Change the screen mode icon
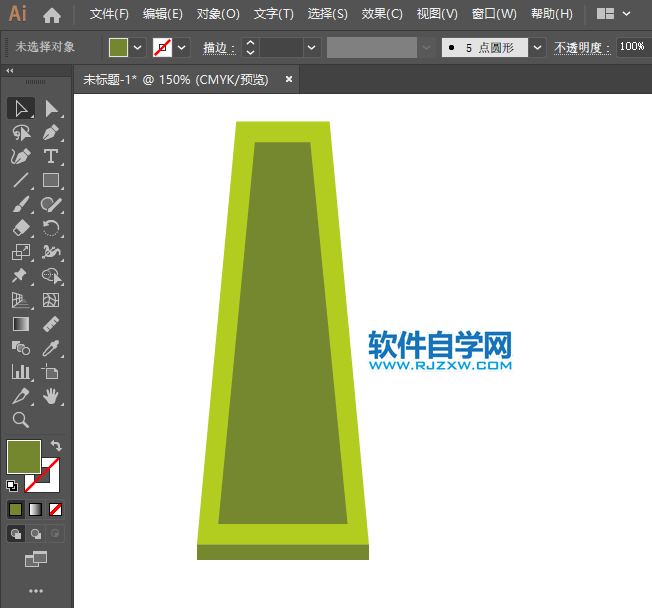The width and height of the screenshot is (652, 608). pos(36,559)
